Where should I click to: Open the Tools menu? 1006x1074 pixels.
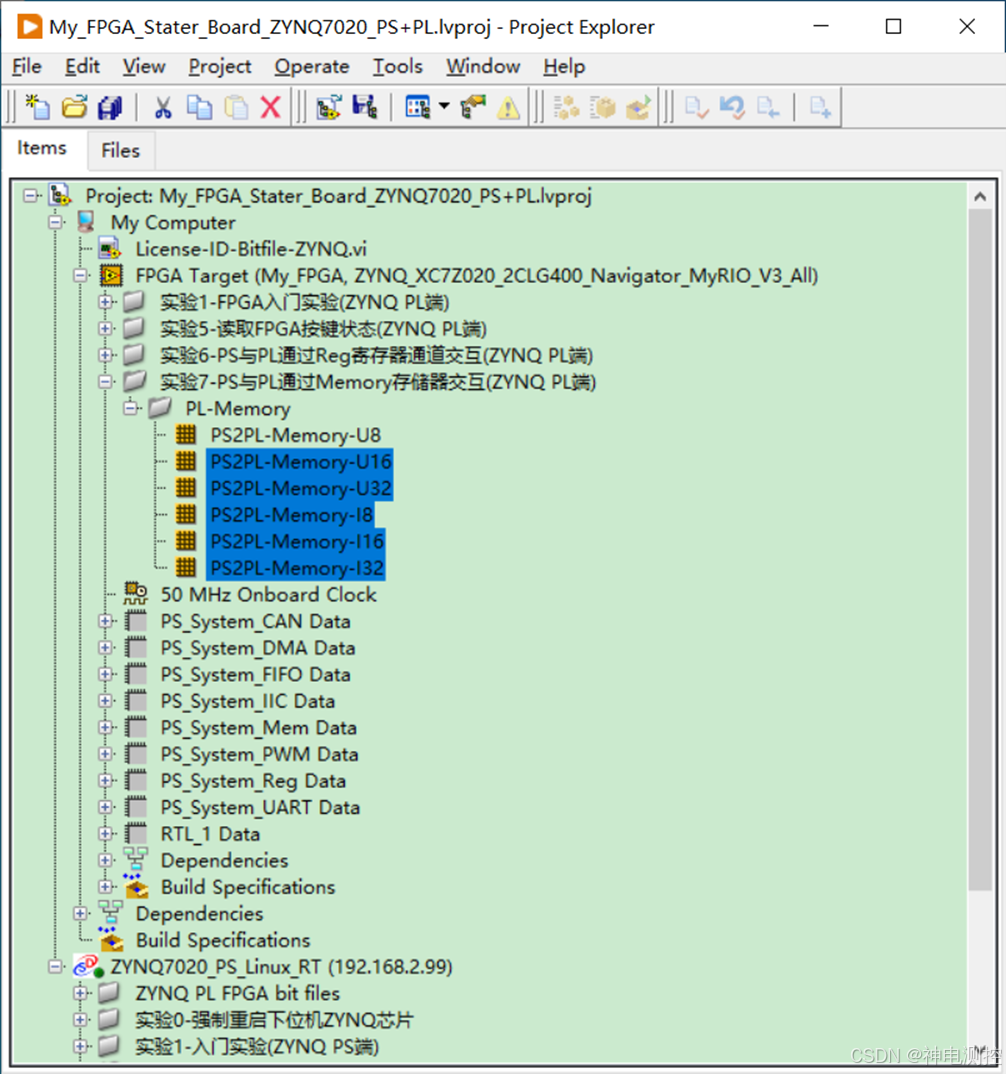397,66
